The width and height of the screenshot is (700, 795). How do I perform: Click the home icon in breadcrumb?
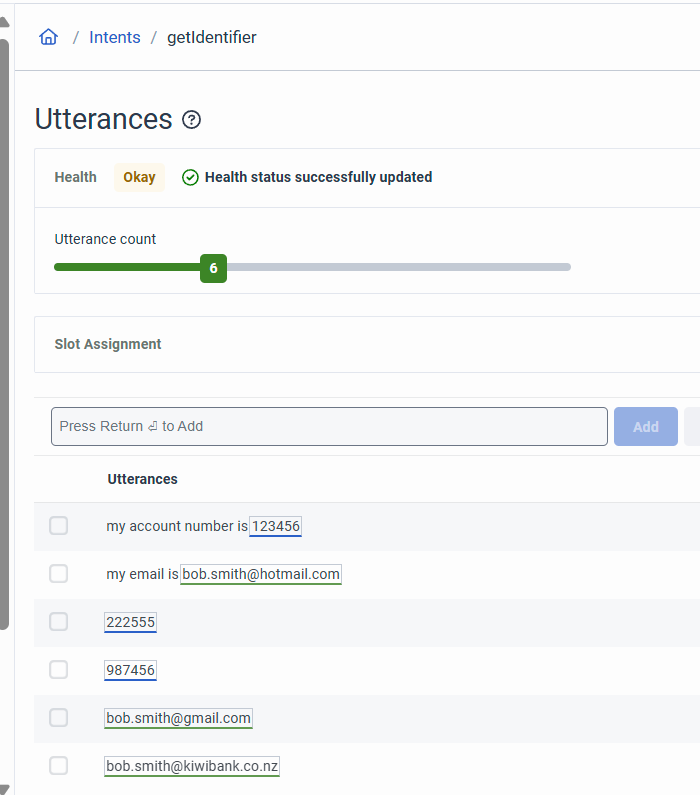[48, 37]
